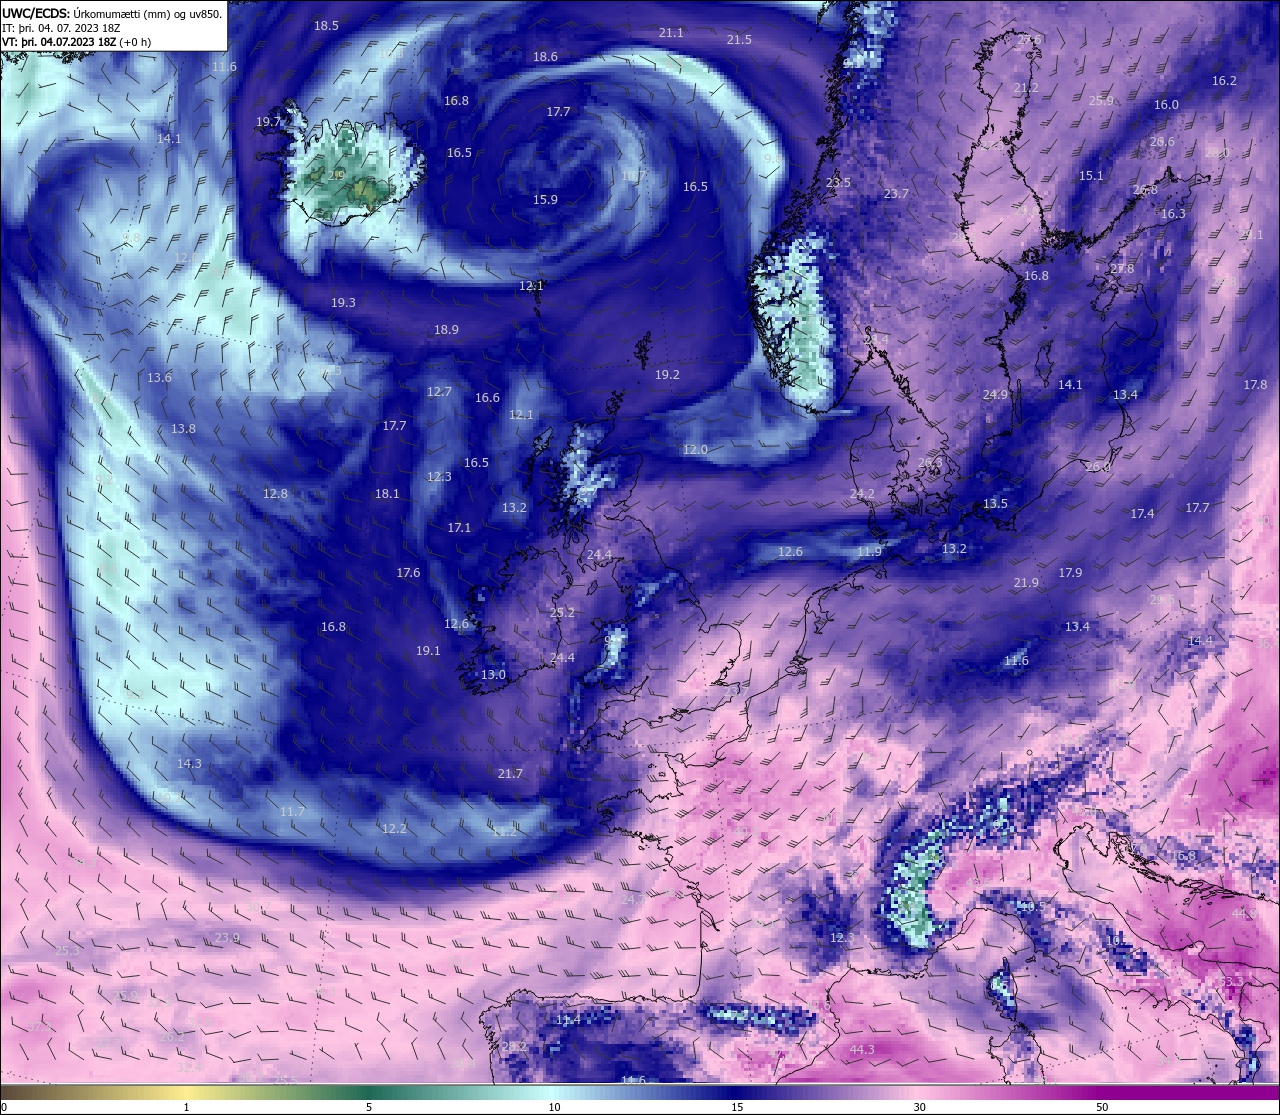This screenshot has width=1280, height=1115.
Task: Click the 21.9 value over Poland
Action: pos(1026,583)
